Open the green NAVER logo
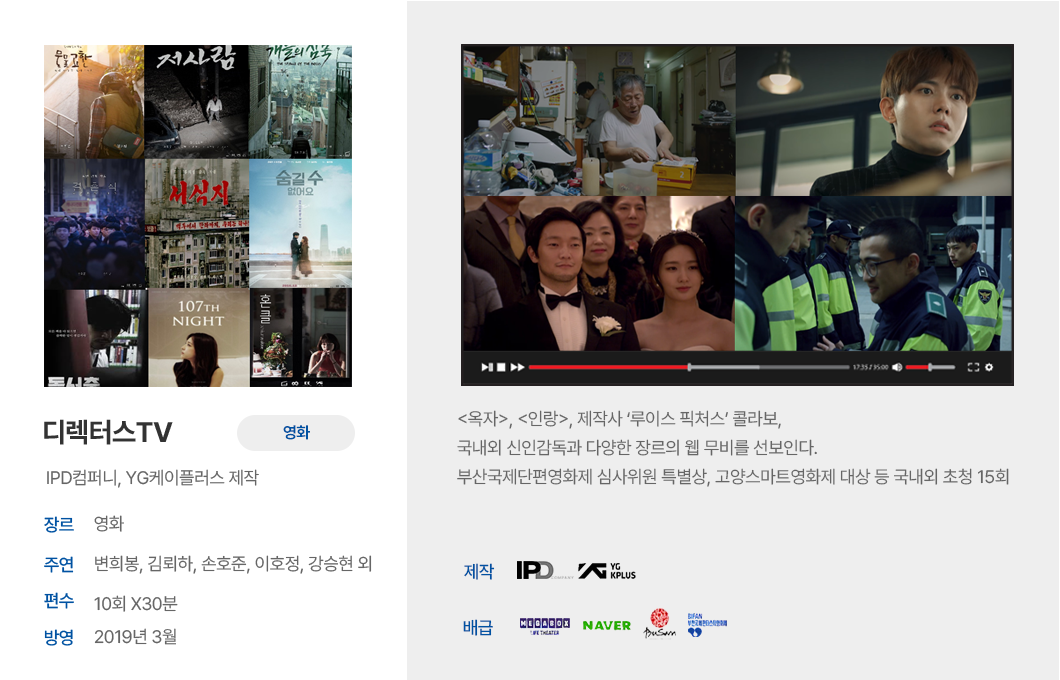1060x680 pixels. click(607, 626)
